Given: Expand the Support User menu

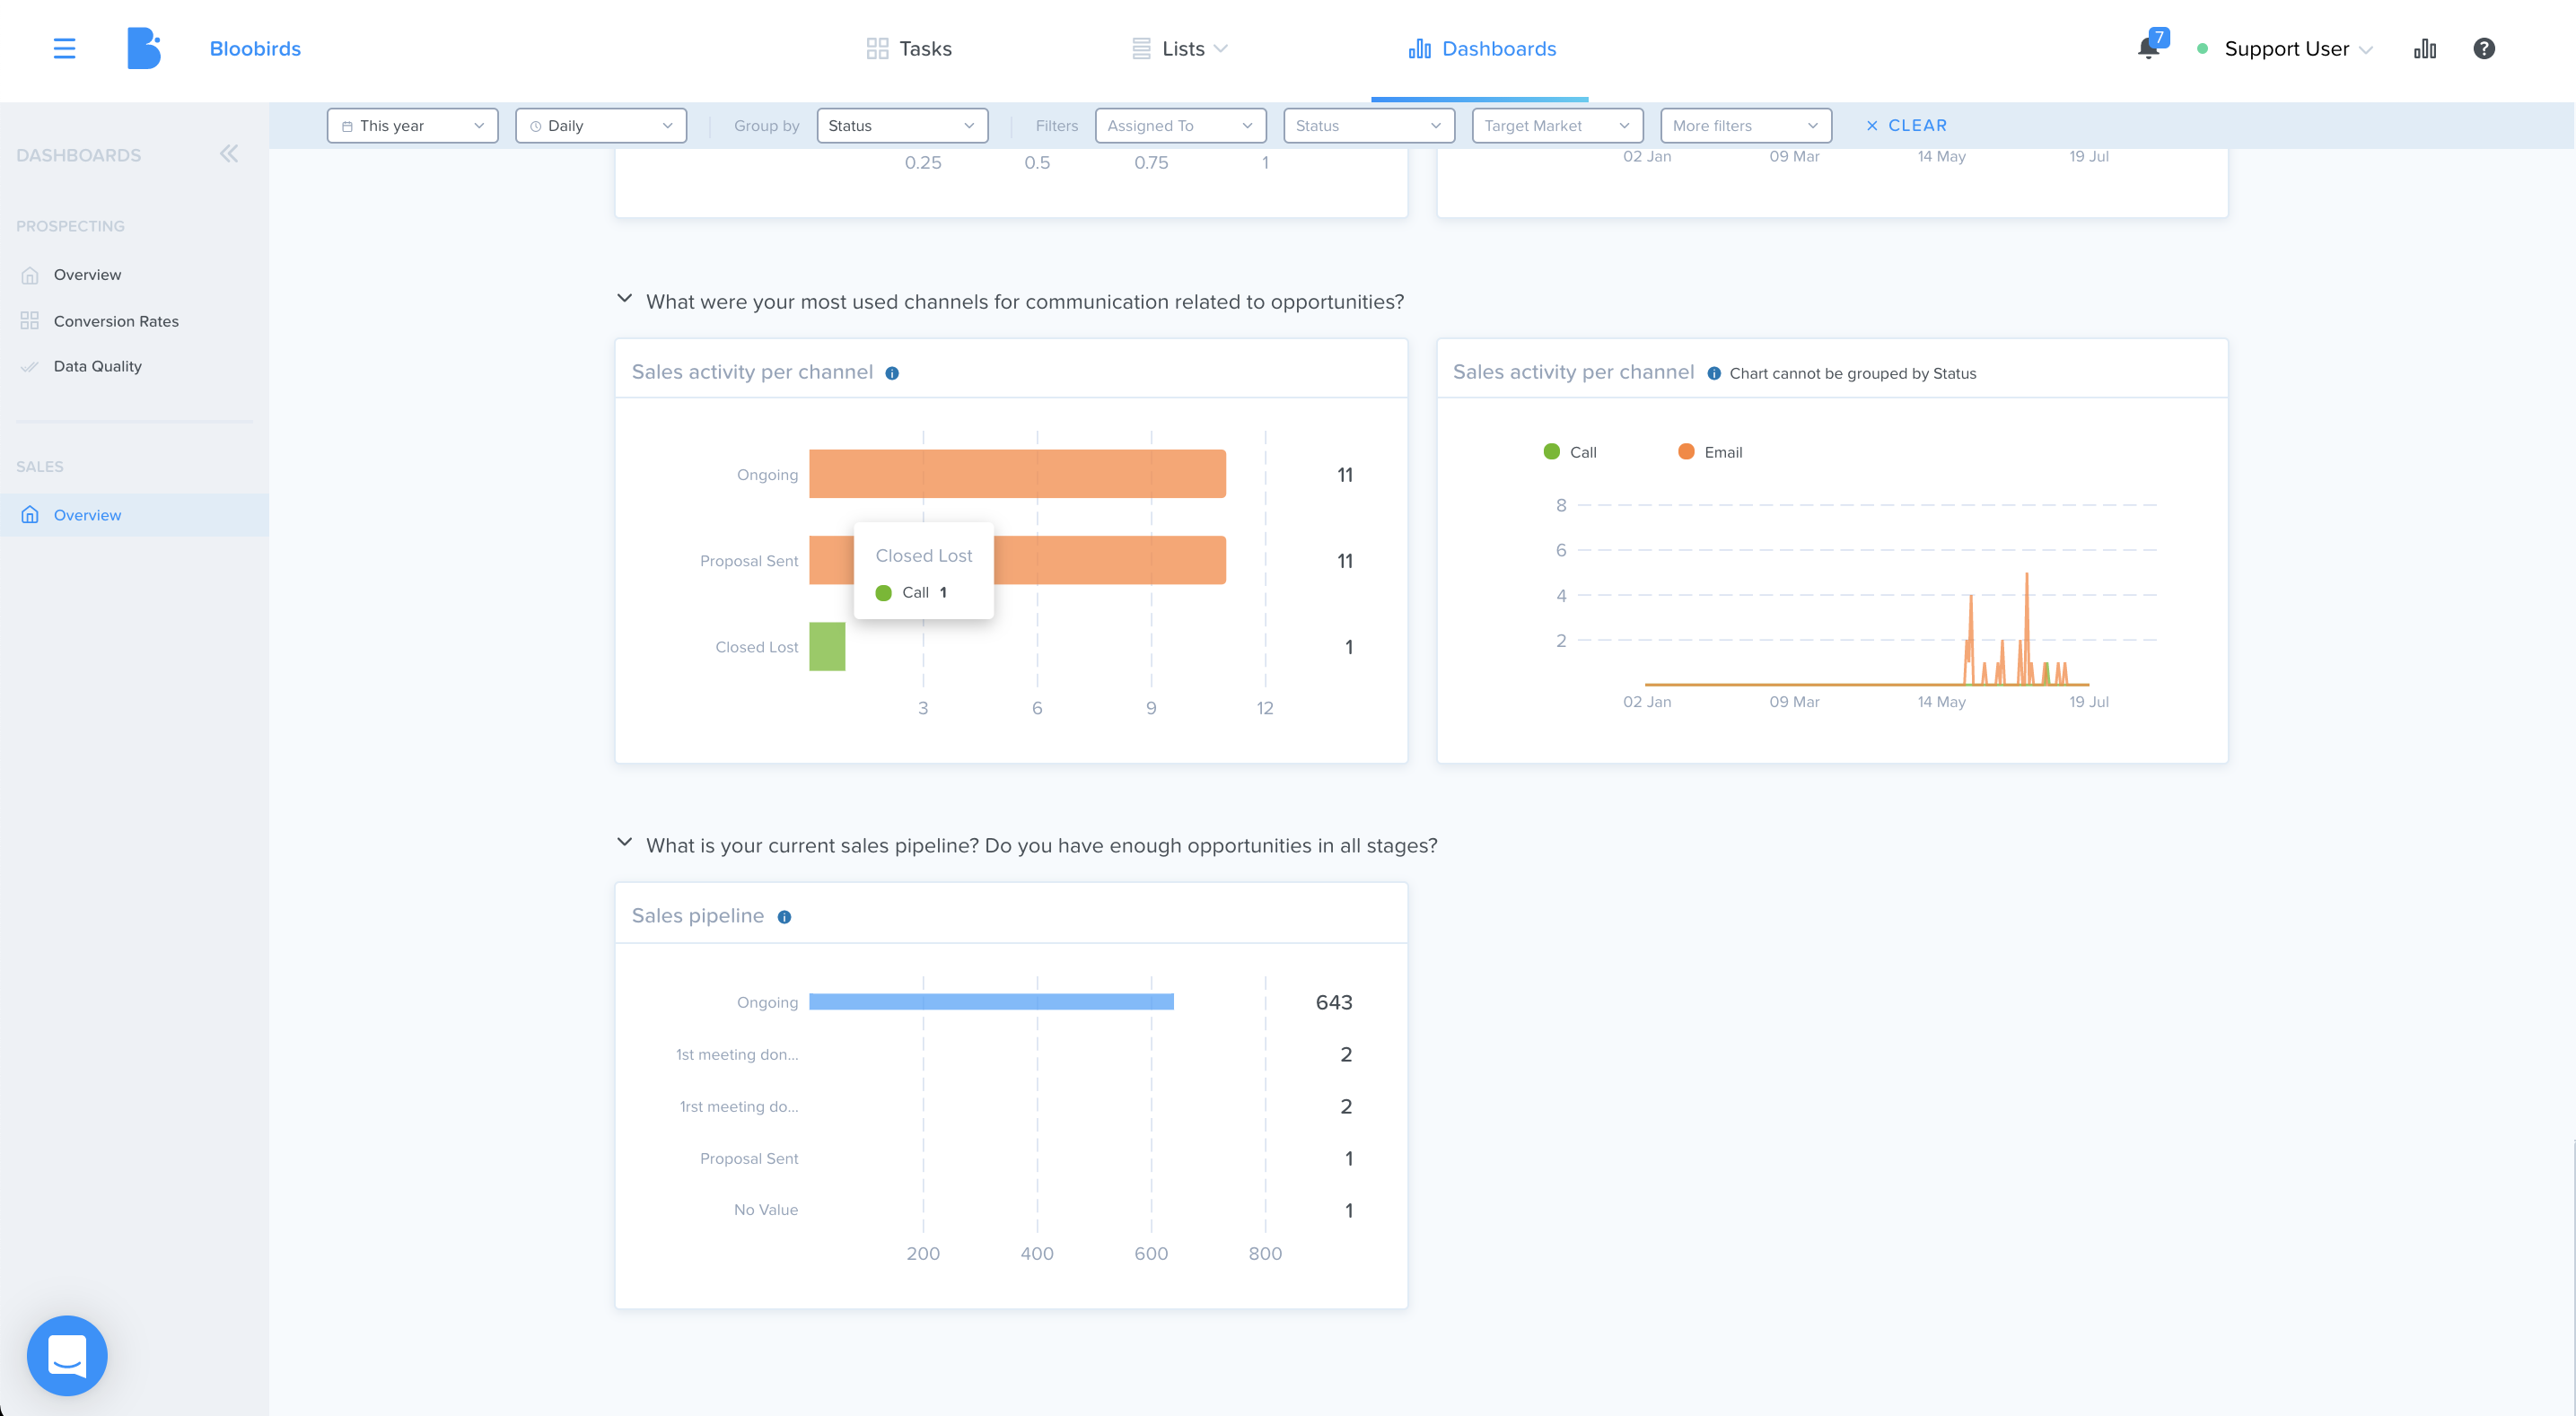Looking at the screenshot, I should point(2365,50).
